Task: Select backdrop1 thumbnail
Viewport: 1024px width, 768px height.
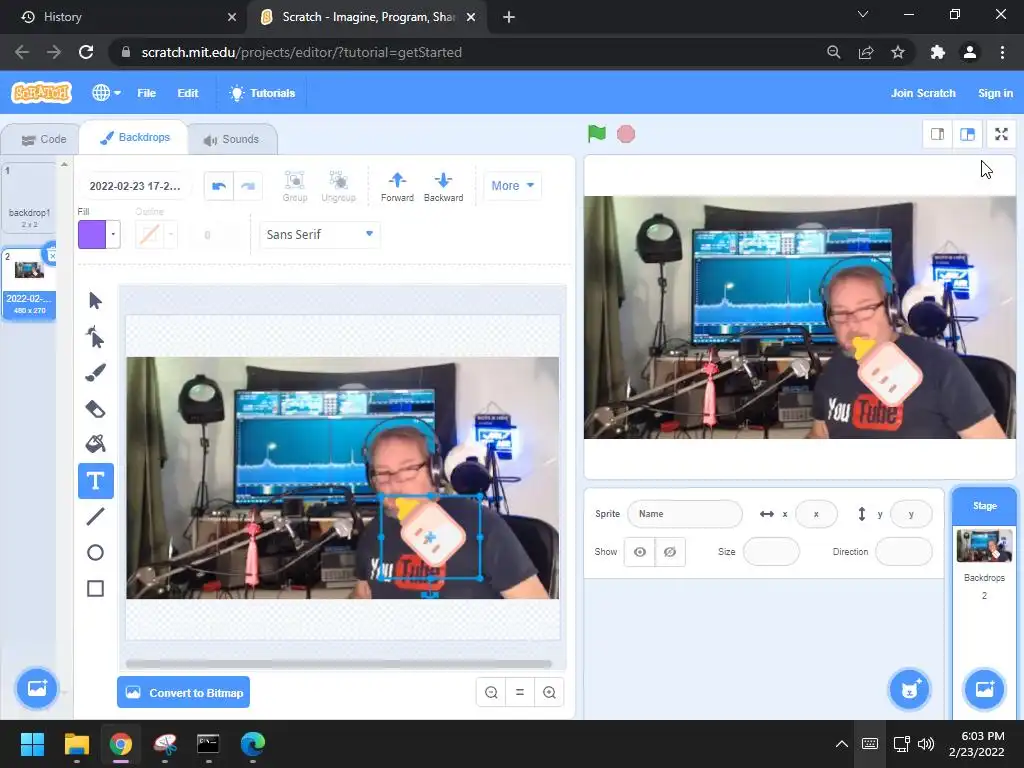Action: (x=29, y=197)
